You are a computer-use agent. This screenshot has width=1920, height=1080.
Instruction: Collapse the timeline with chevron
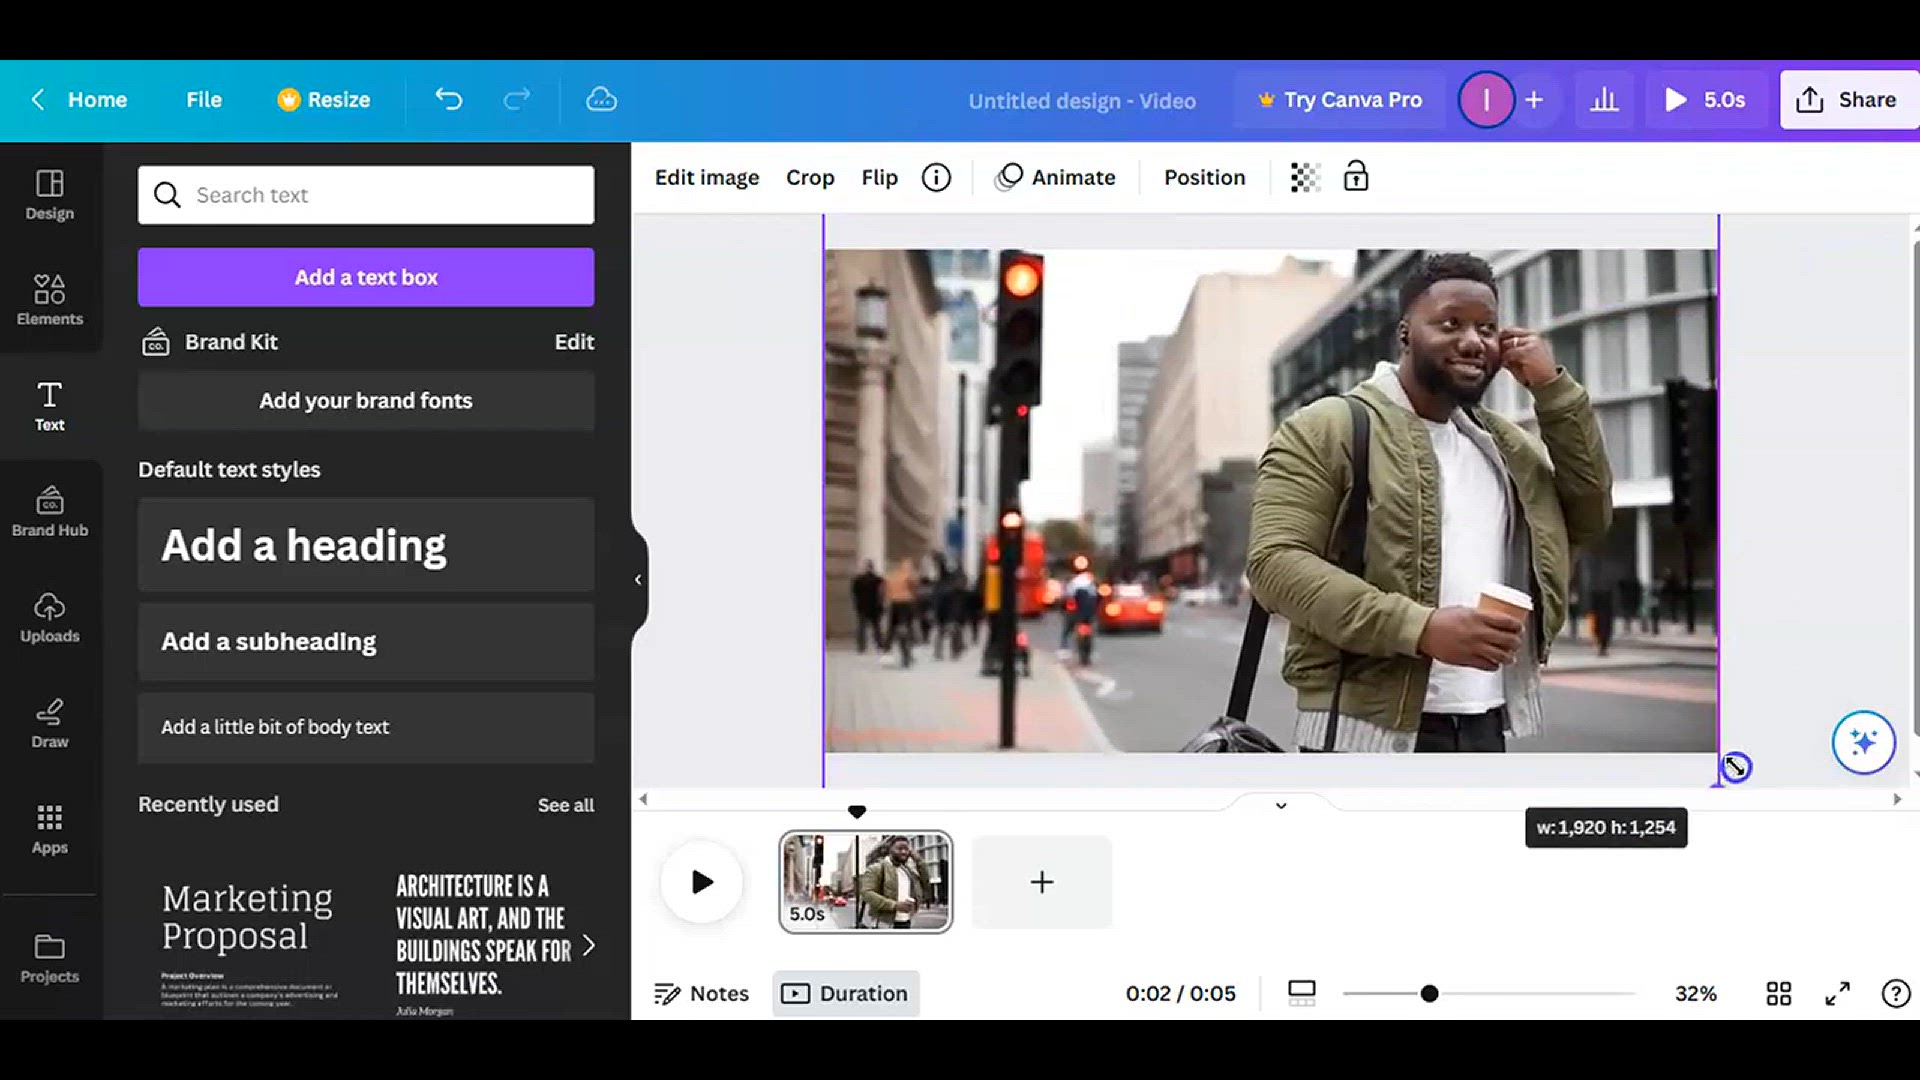pos(1281,805)
